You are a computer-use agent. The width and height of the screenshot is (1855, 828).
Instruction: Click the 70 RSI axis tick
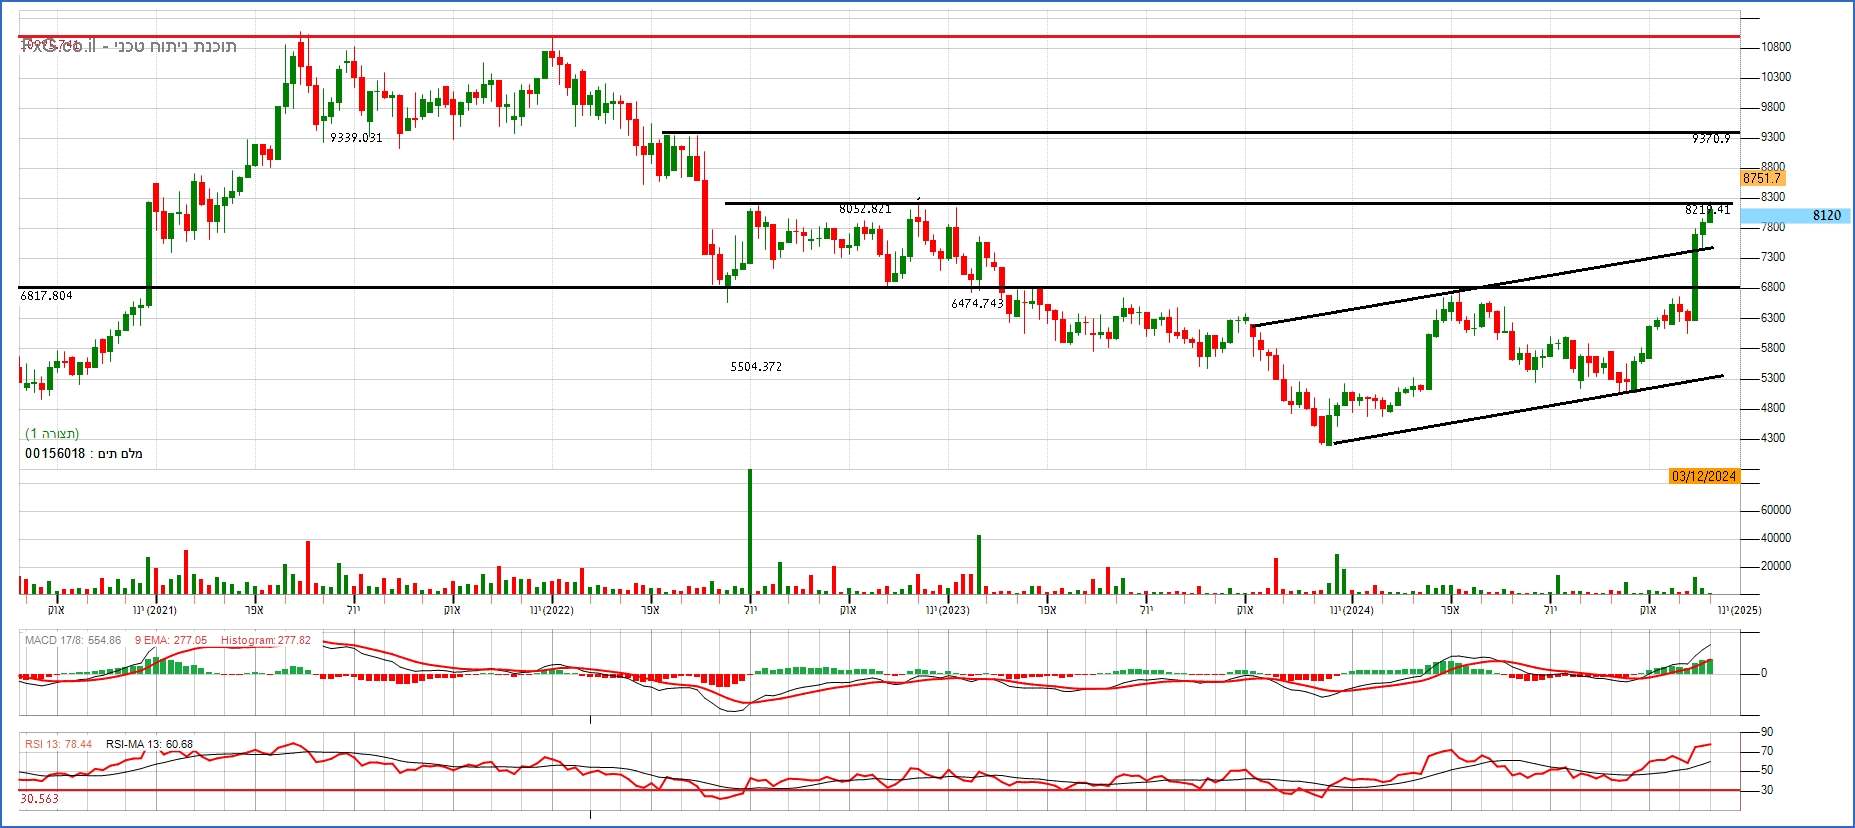click(x=1767, y=751)
